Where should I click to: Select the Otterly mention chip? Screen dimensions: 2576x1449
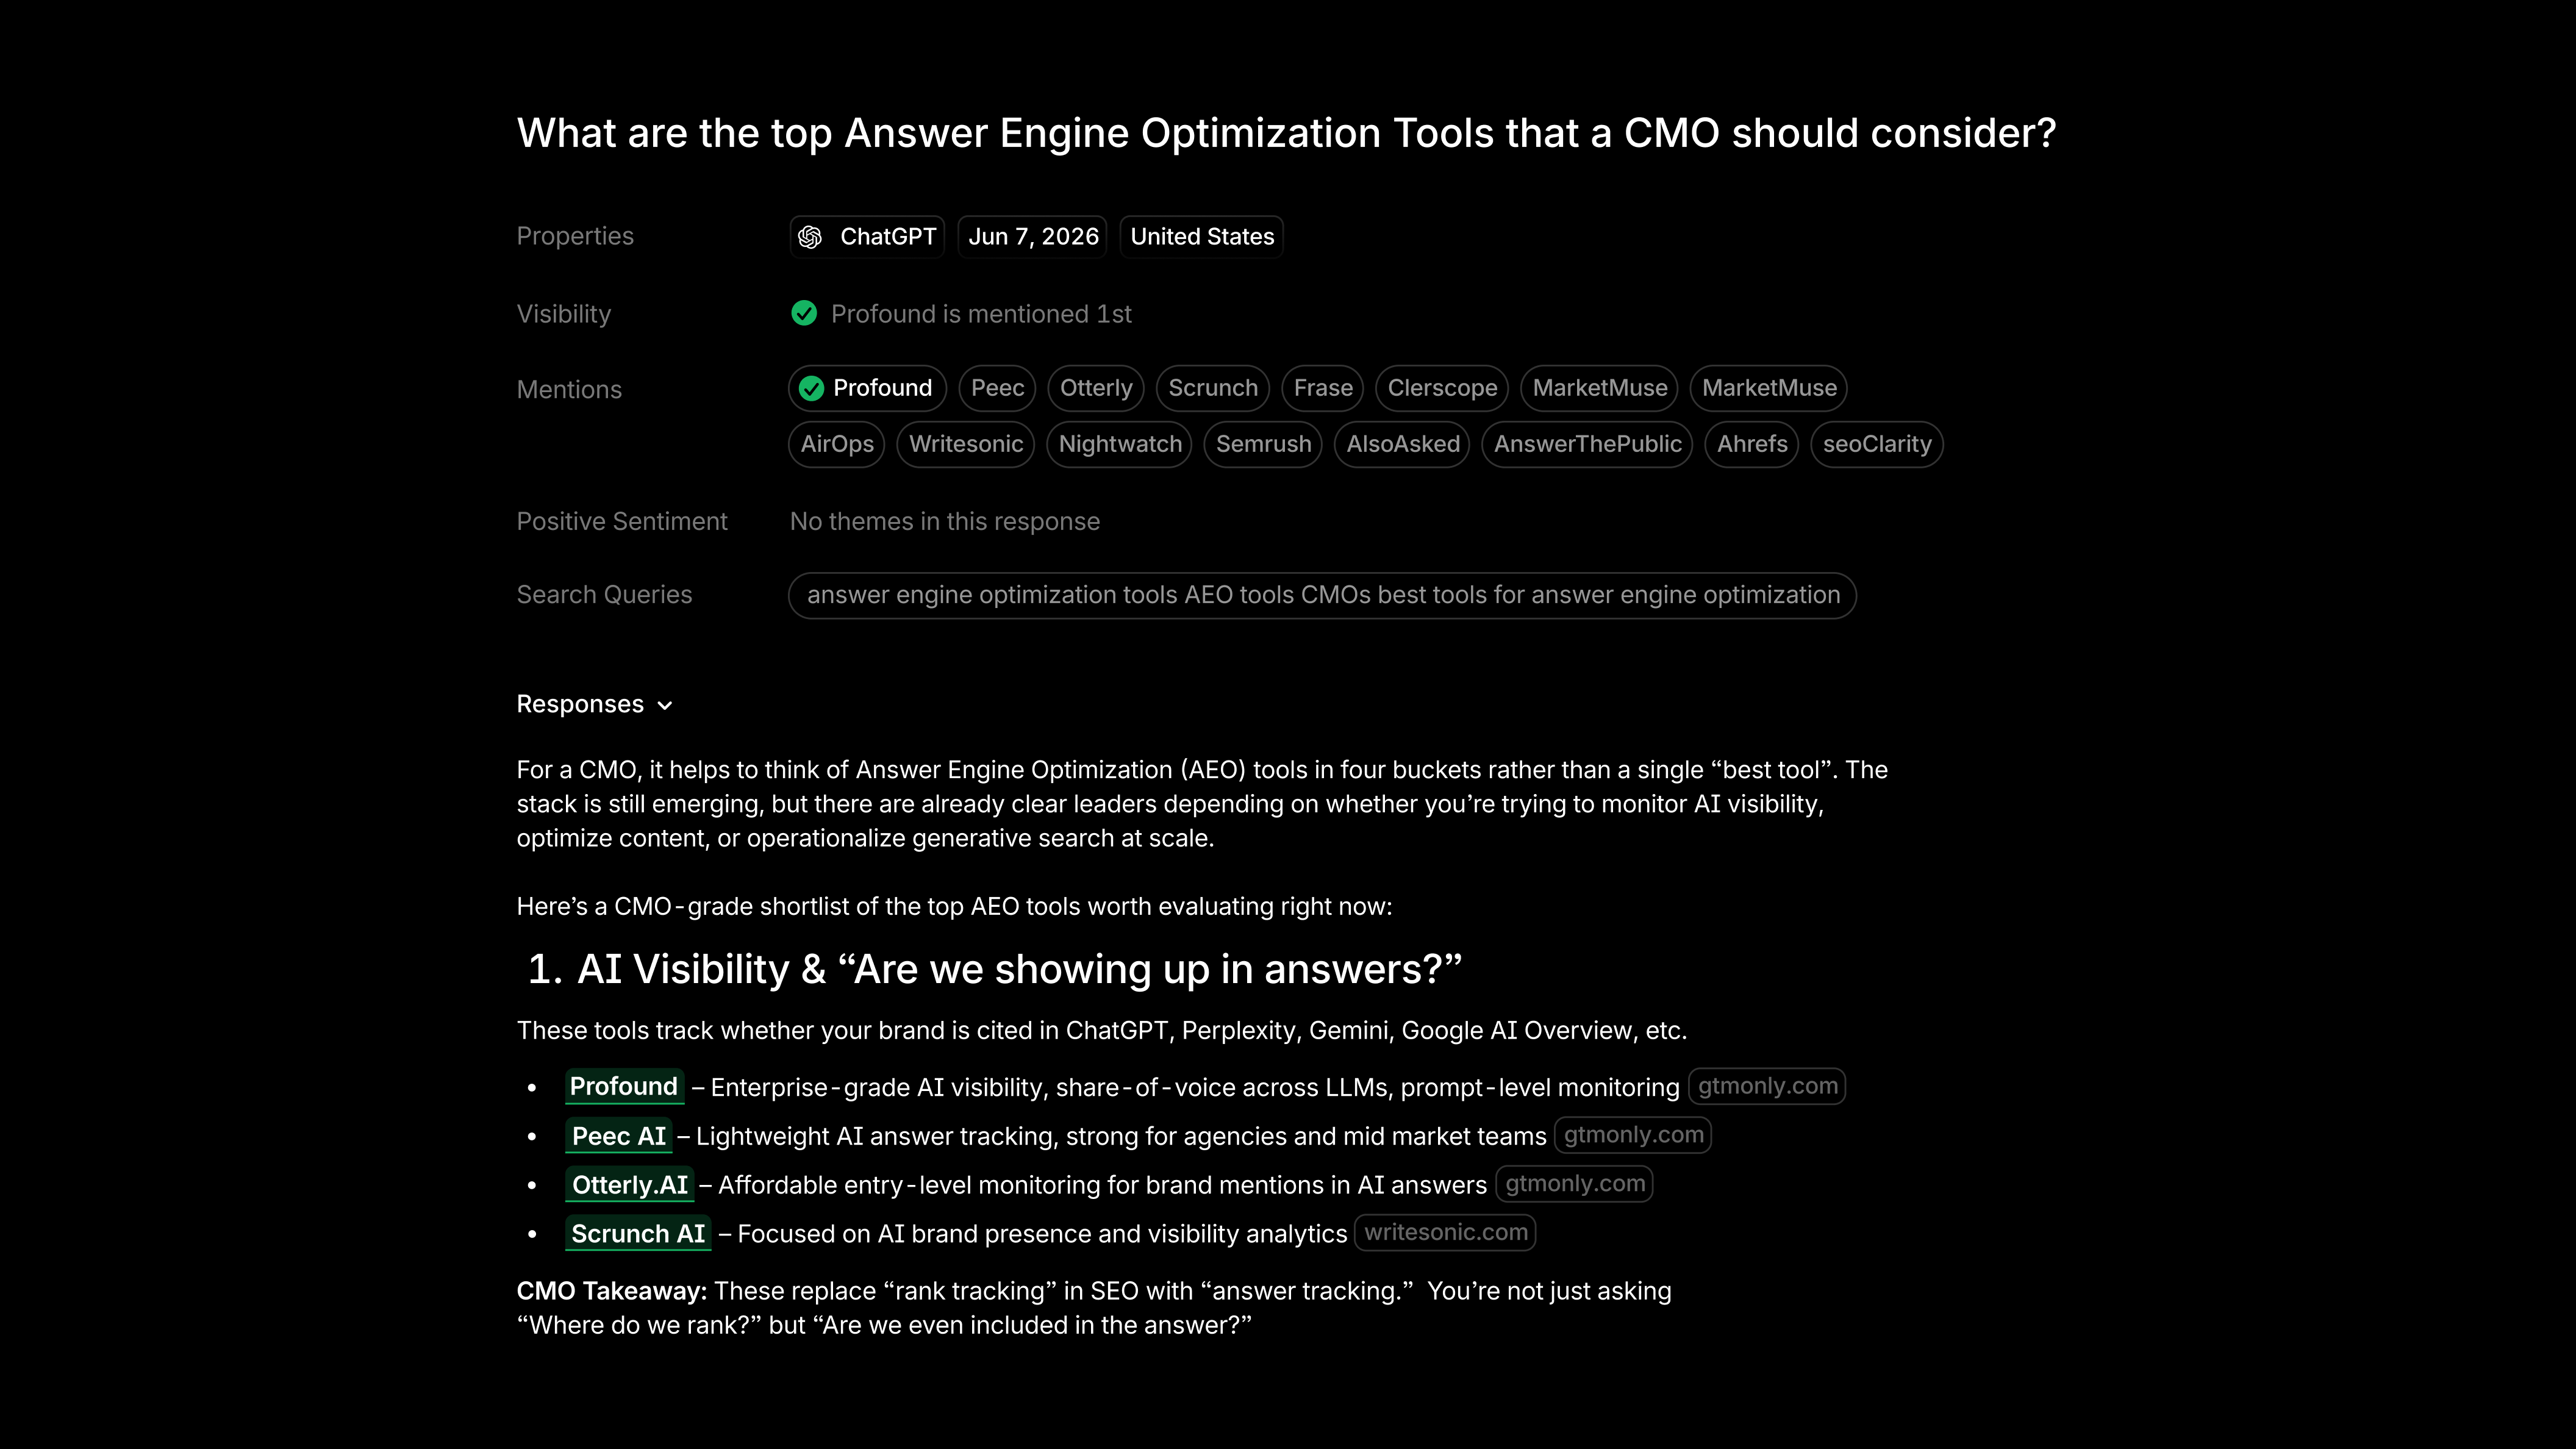pyautogui.click(x=1096, y=388)
